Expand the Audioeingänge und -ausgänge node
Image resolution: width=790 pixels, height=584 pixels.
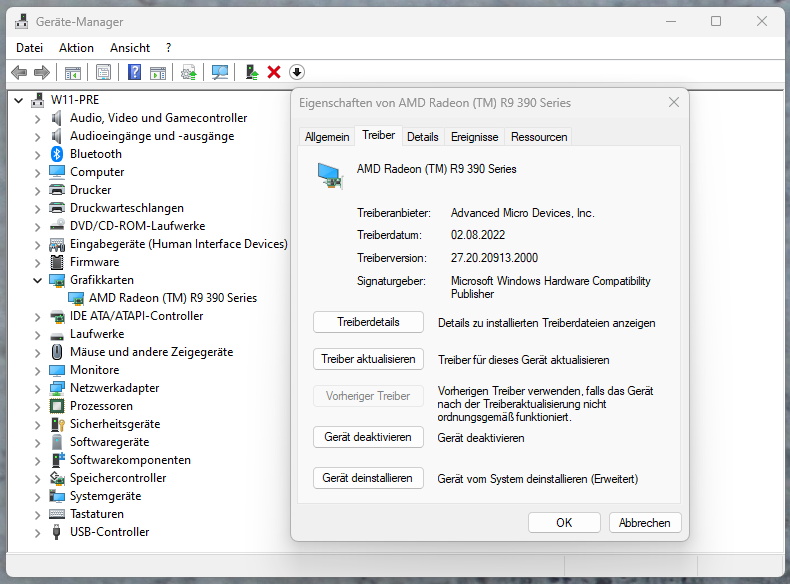pos(37,137)
